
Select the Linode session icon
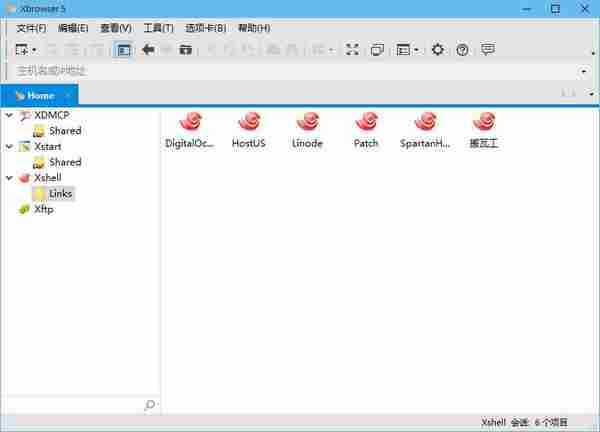(x=307, y=123)
